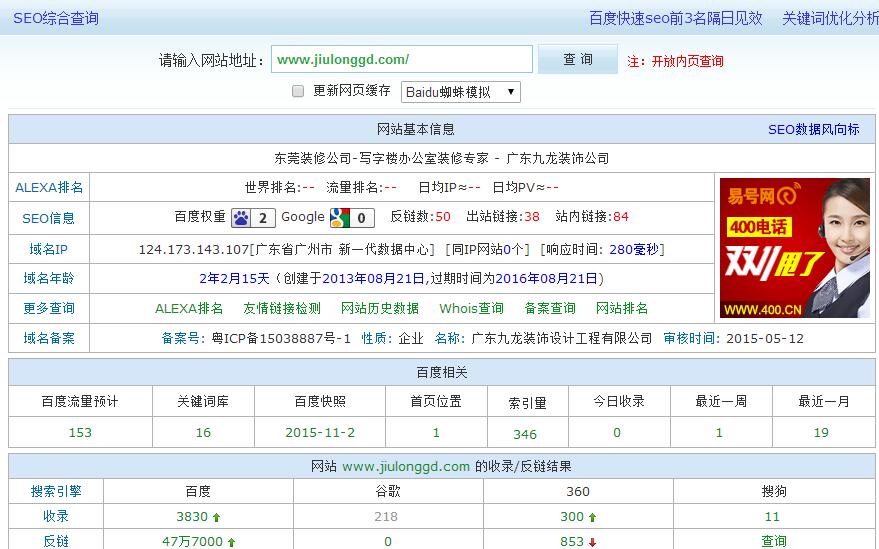Open the 备案查询 link

(x=550, y=308)
